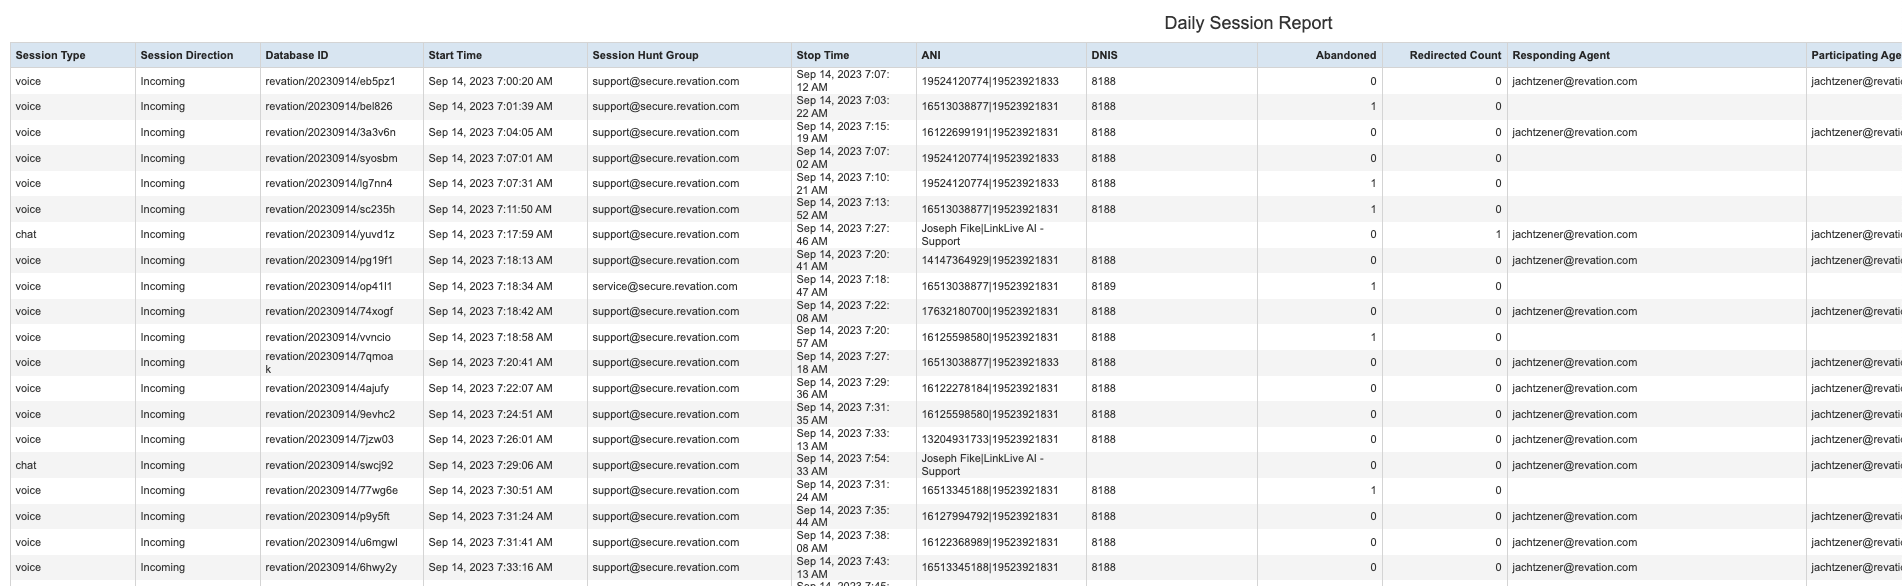The image size is (1902, 586).
Task: Click service@secure.revation.com hunt group cell
Action: [664, 287]
